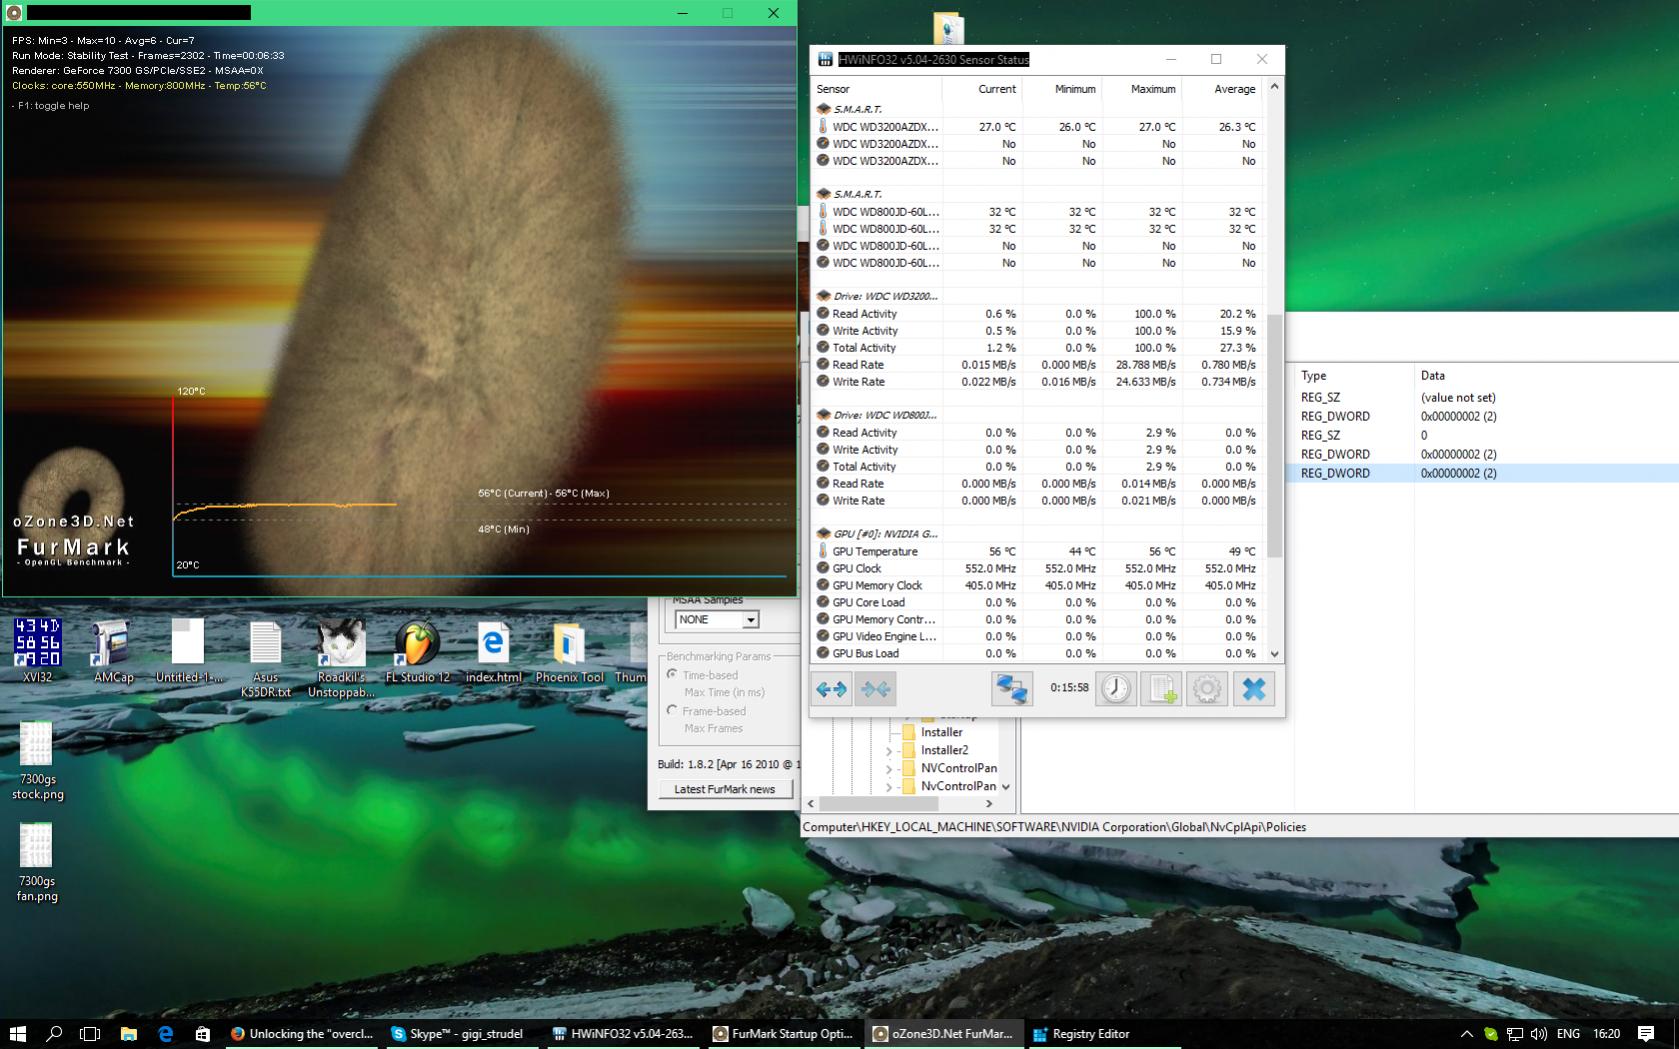This screenshot has height=1049, width=1679.
Task: Select the GPU Temperature sensor row
Action: 874,551
